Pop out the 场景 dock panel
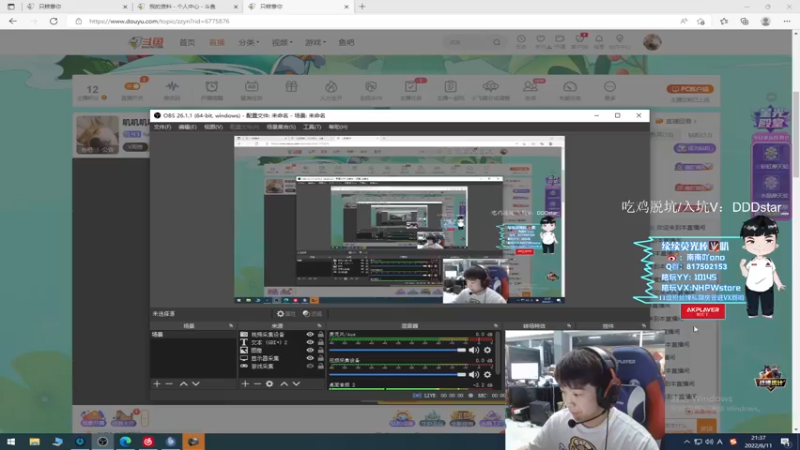 pos(231,326)
